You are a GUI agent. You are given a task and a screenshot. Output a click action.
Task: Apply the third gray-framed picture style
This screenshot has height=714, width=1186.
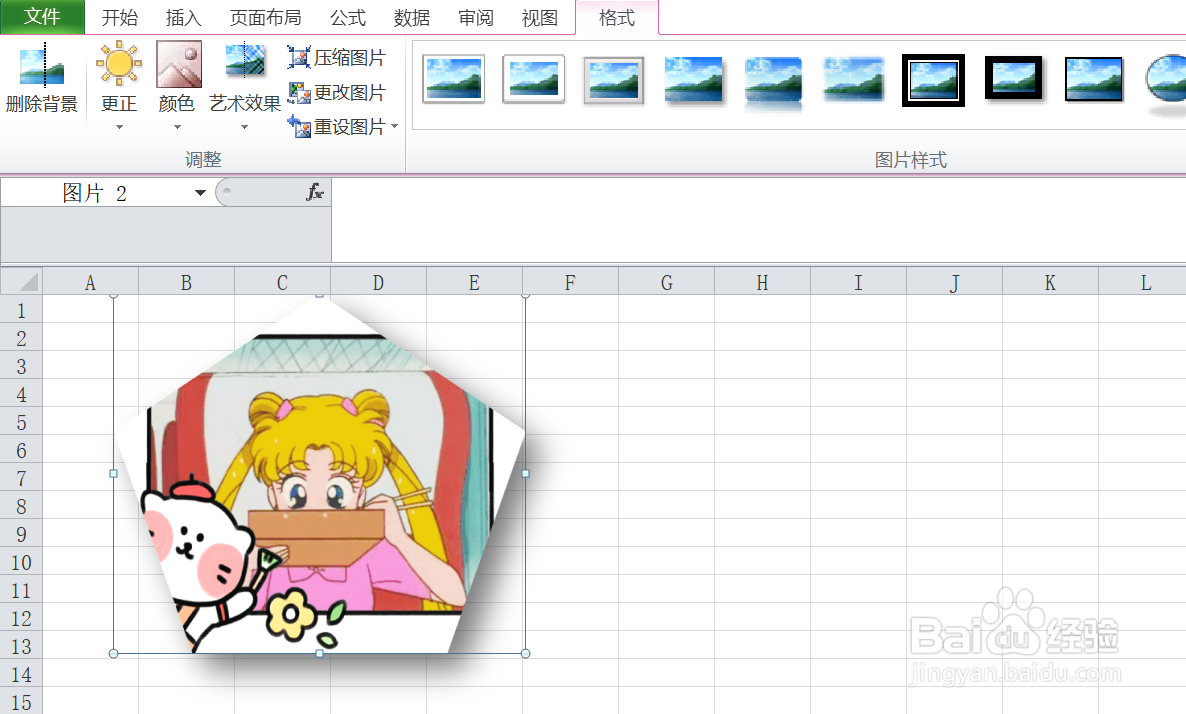[x=613, y=80]
